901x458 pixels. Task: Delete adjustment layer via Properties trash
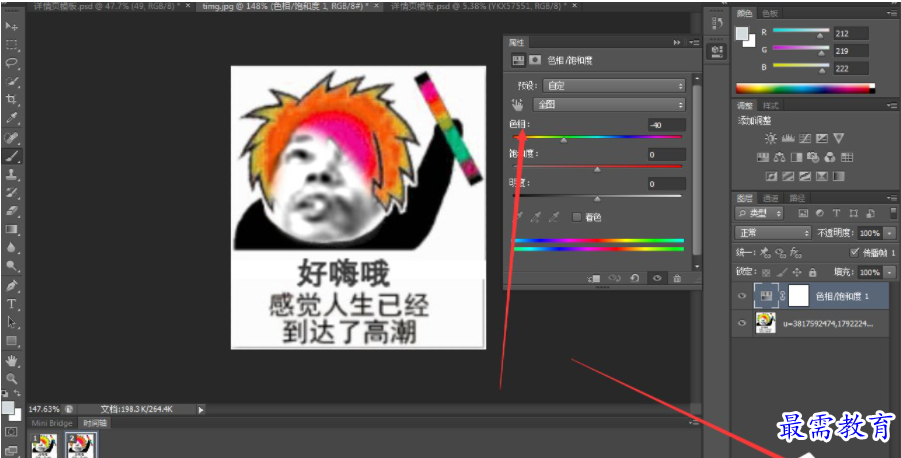[x=677, y=278]
